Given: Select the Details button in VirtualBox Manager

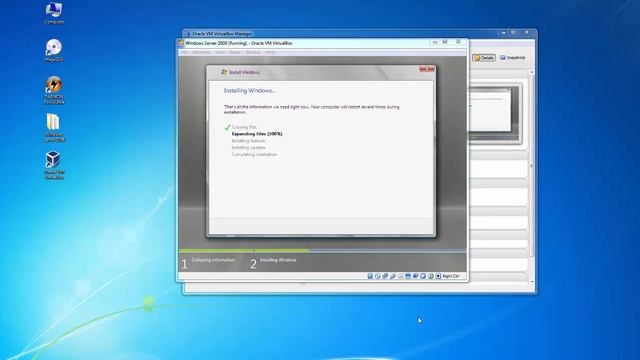Looking at the screenshot, I should point(484,58).
